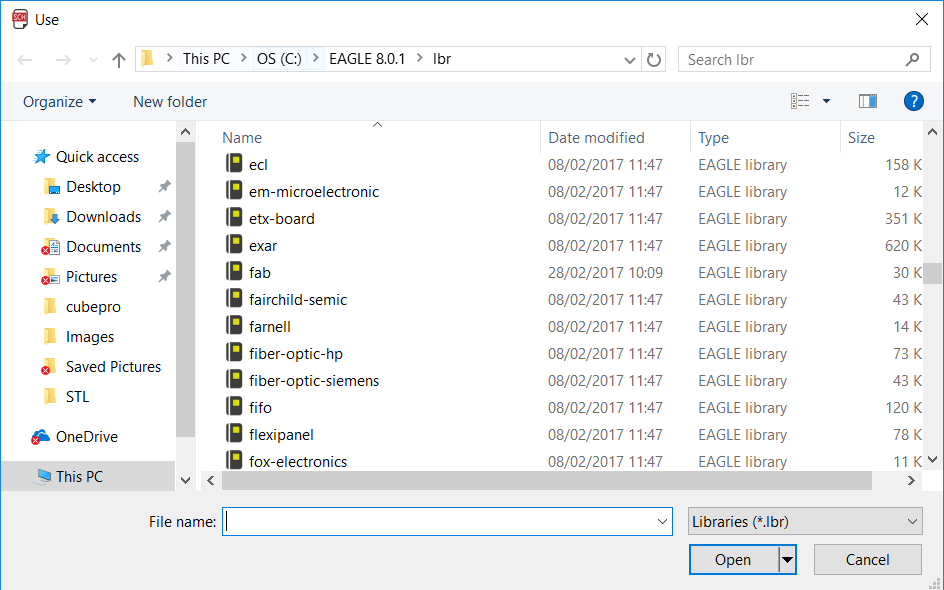Expand the view options dropdown arrow
This screenshot has height=590, width=944.
(x=826, y=101)
